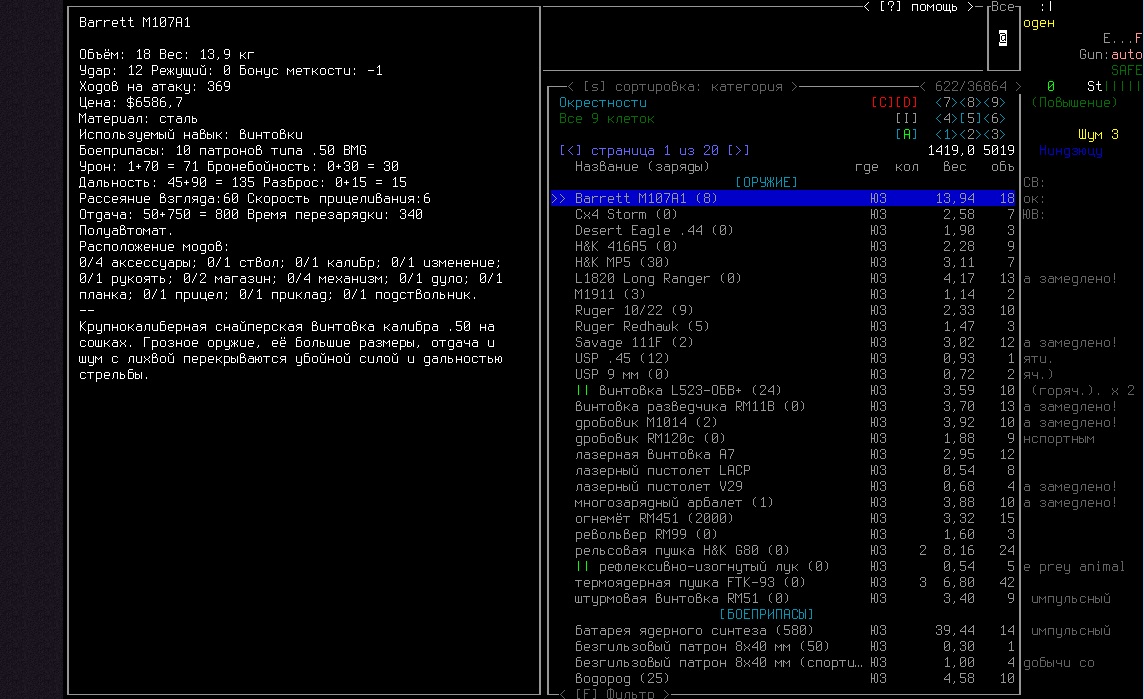Click the 622/36864 counter
The height and width of the screenshot is (699, 1144).
pos(970,87)
